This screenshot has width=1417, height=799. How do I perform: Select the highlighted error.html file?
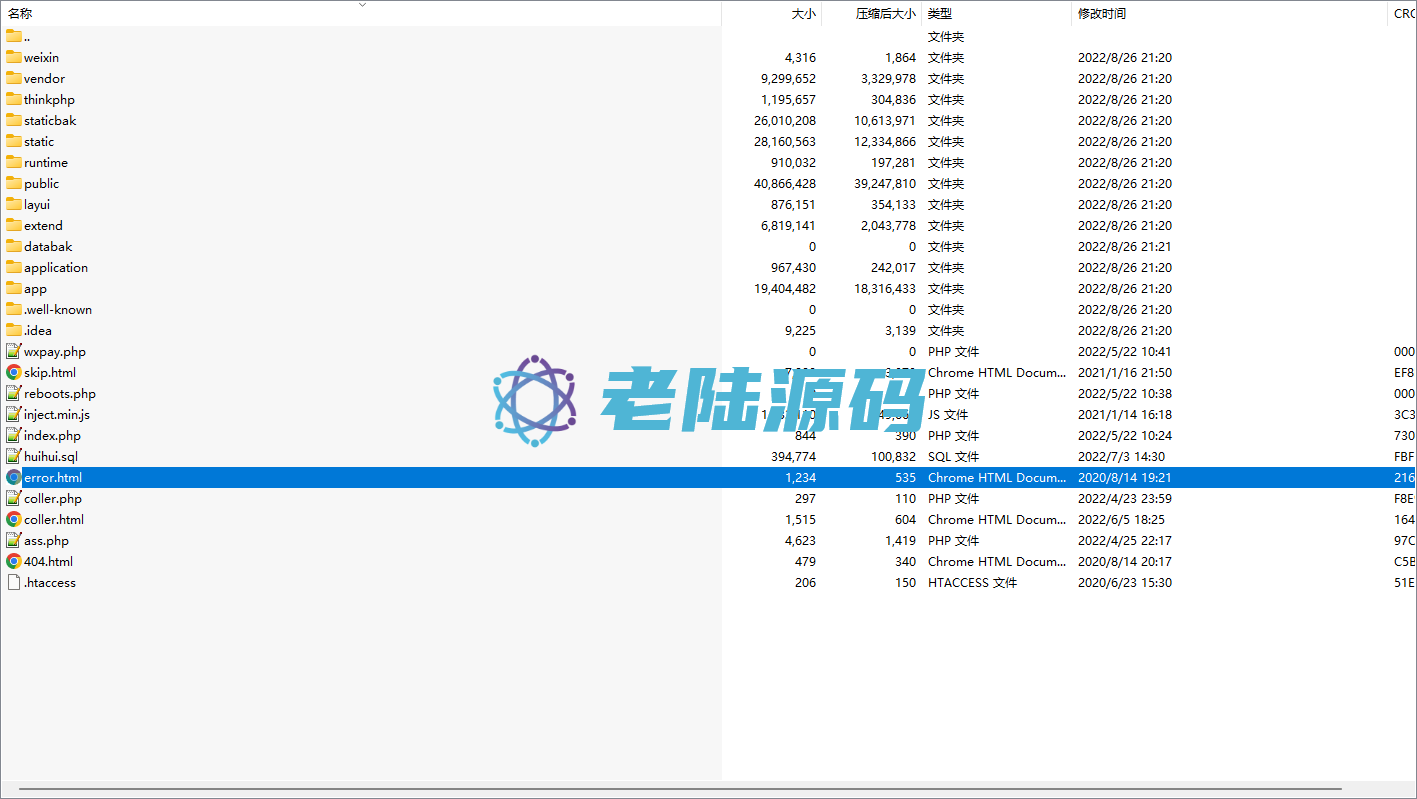click(53, 477)
